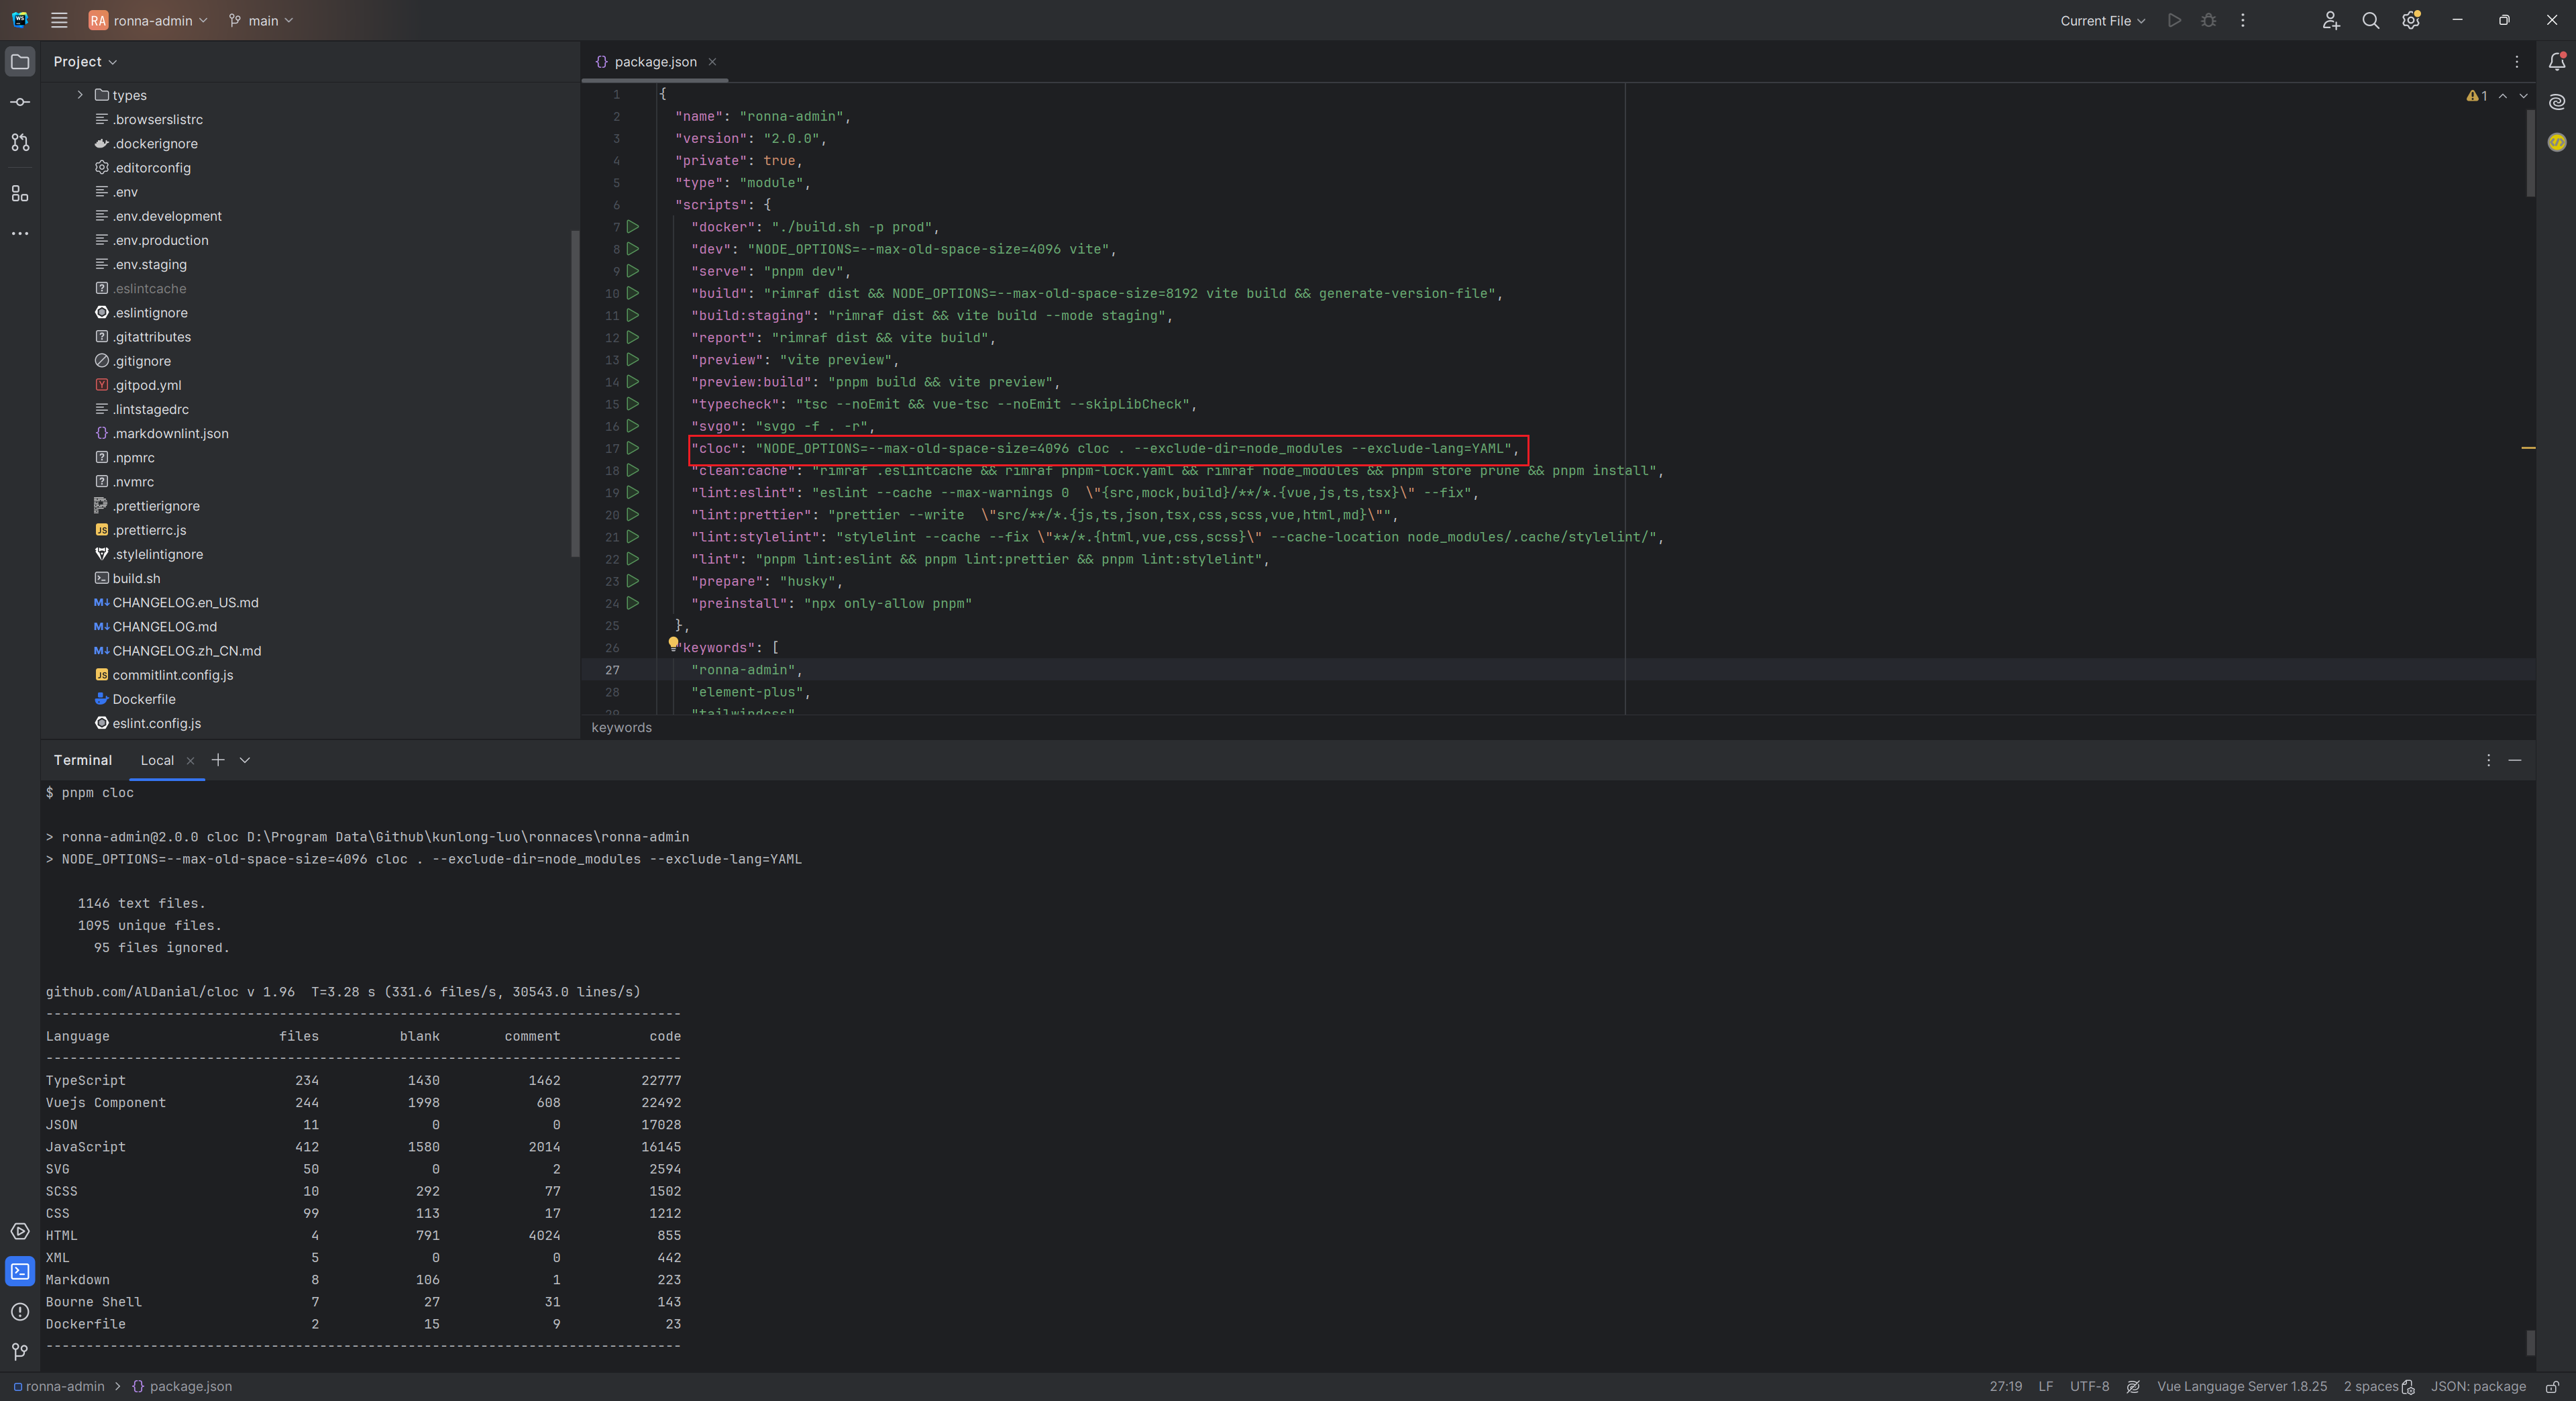
Task: Click the editor vertical scrollbar
Action: point(2530,153)
